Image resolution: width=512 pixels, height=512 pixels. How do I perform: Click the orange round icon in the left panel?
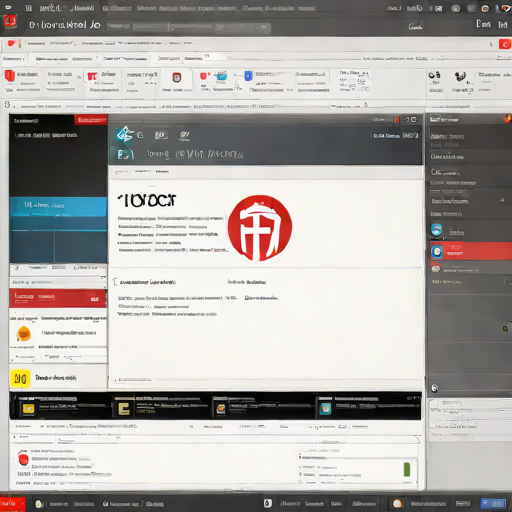coord(24,333)
